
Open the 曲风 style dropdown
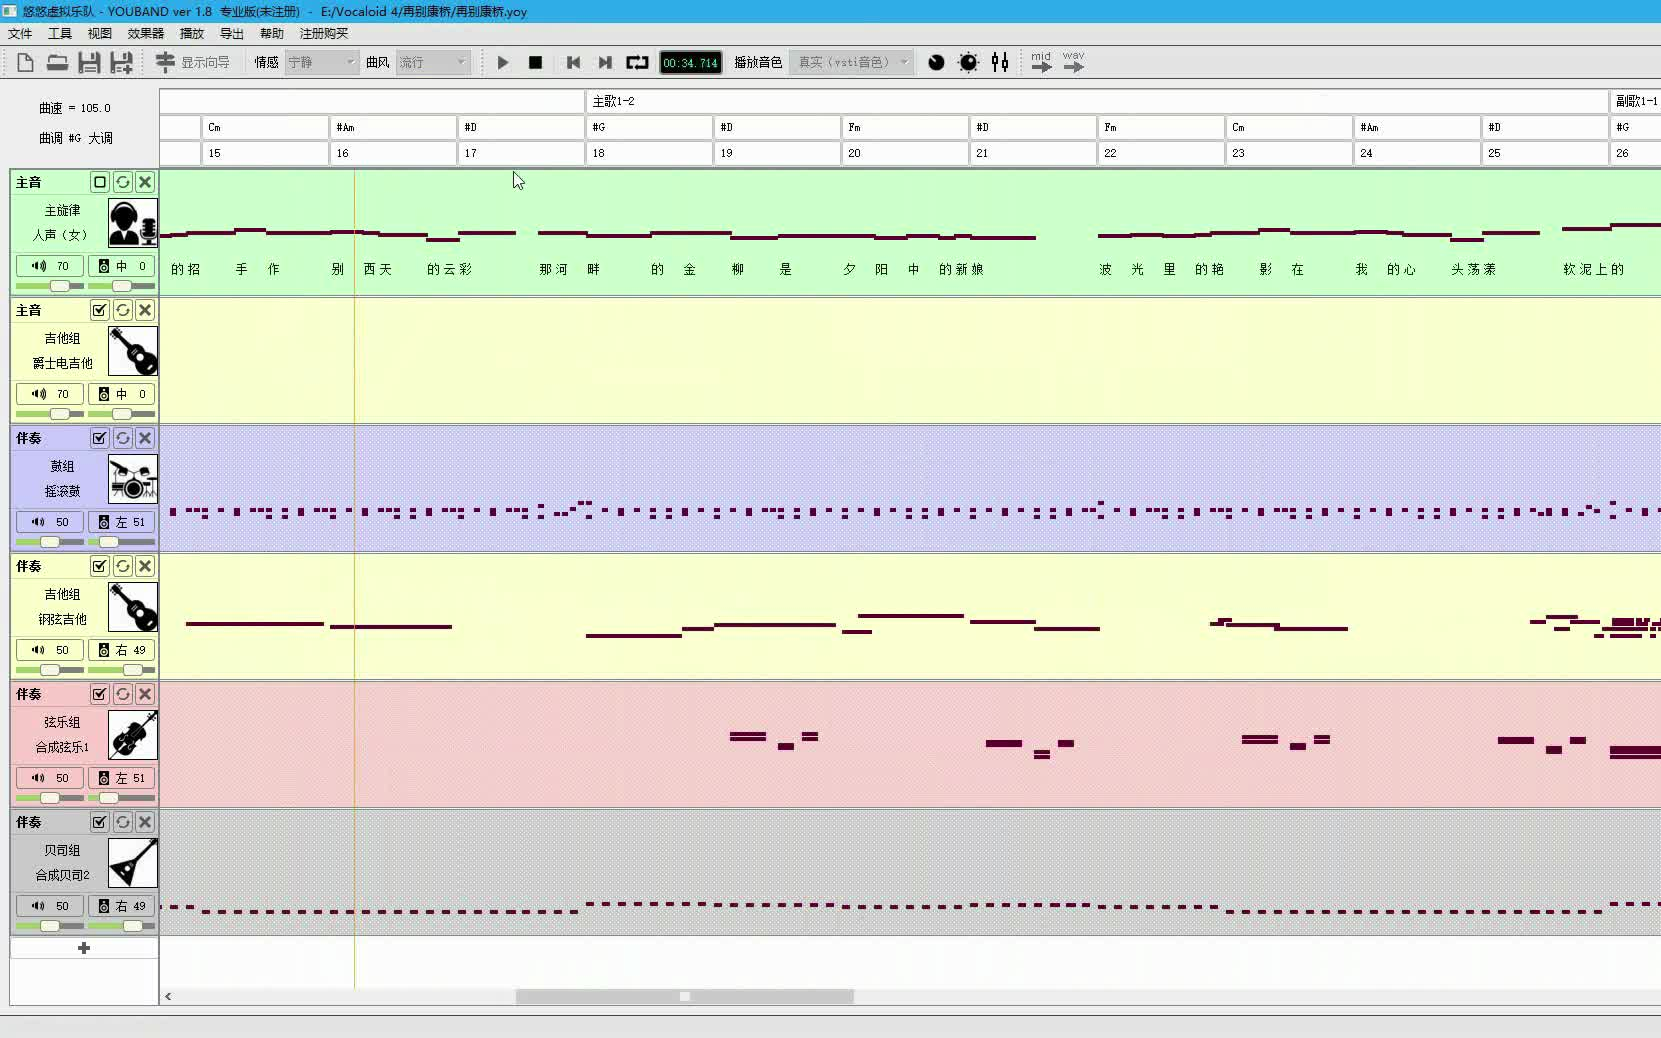(433, 62)
